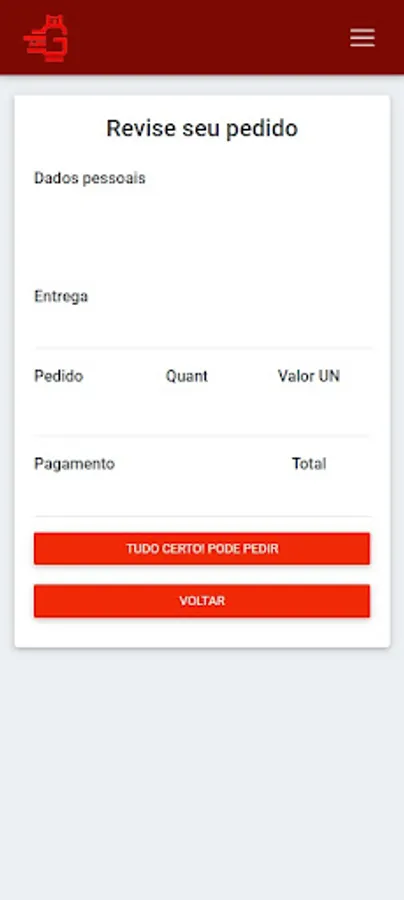Click the Pagamento label
The image size is (404, 900).
pyautogui.click(x=75, y=464)
